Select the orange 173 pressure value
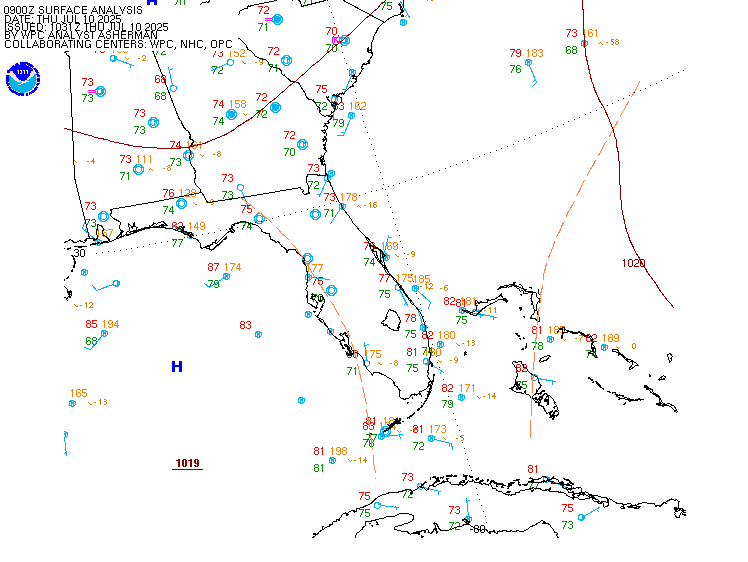The image size is (748, 562). [437, 429]
